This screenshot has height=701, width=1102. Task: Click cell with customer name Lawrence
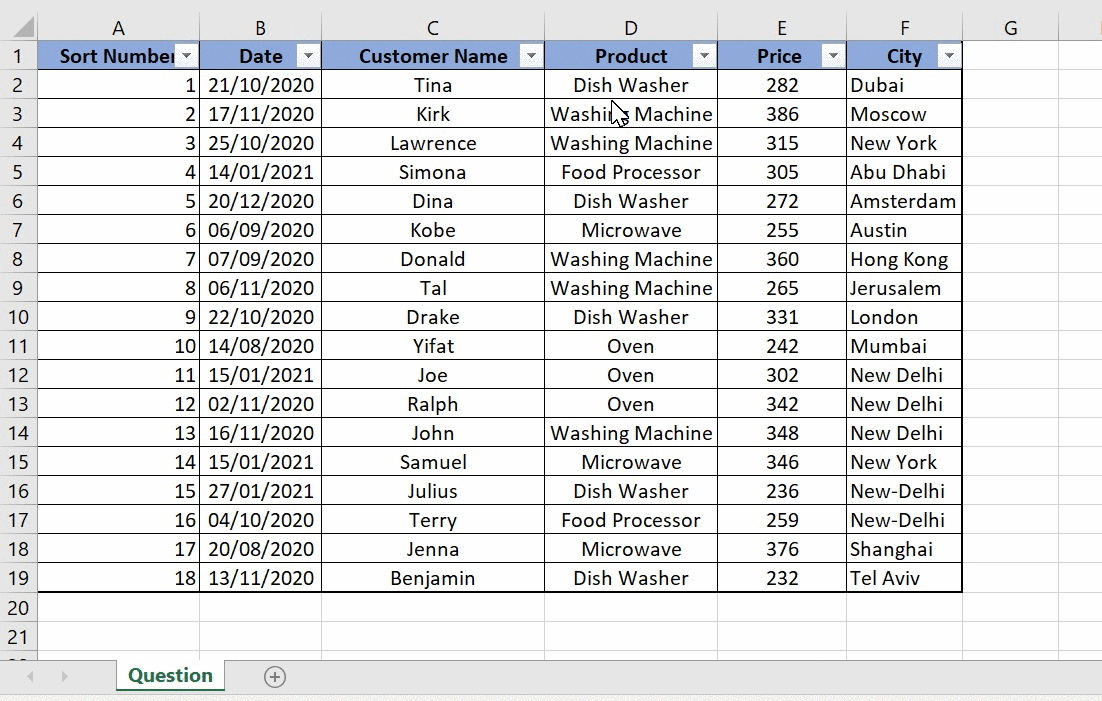pos(432,143)
